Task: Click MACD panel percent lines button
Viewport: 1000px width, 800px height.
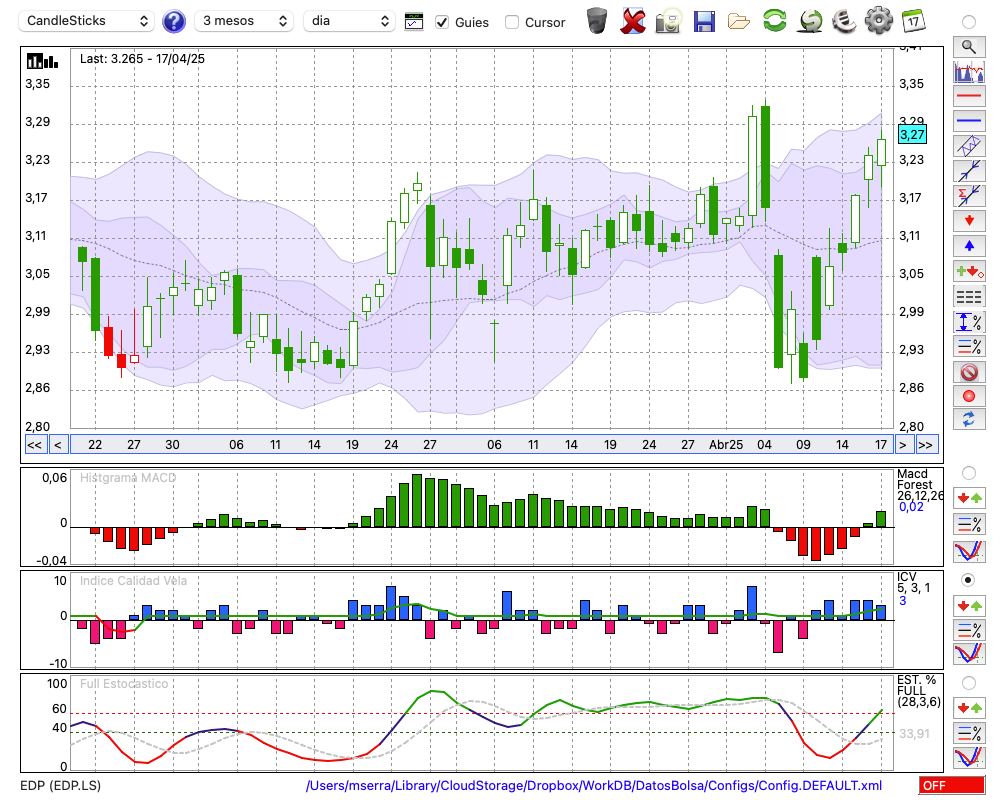Action: coord(969,524)
